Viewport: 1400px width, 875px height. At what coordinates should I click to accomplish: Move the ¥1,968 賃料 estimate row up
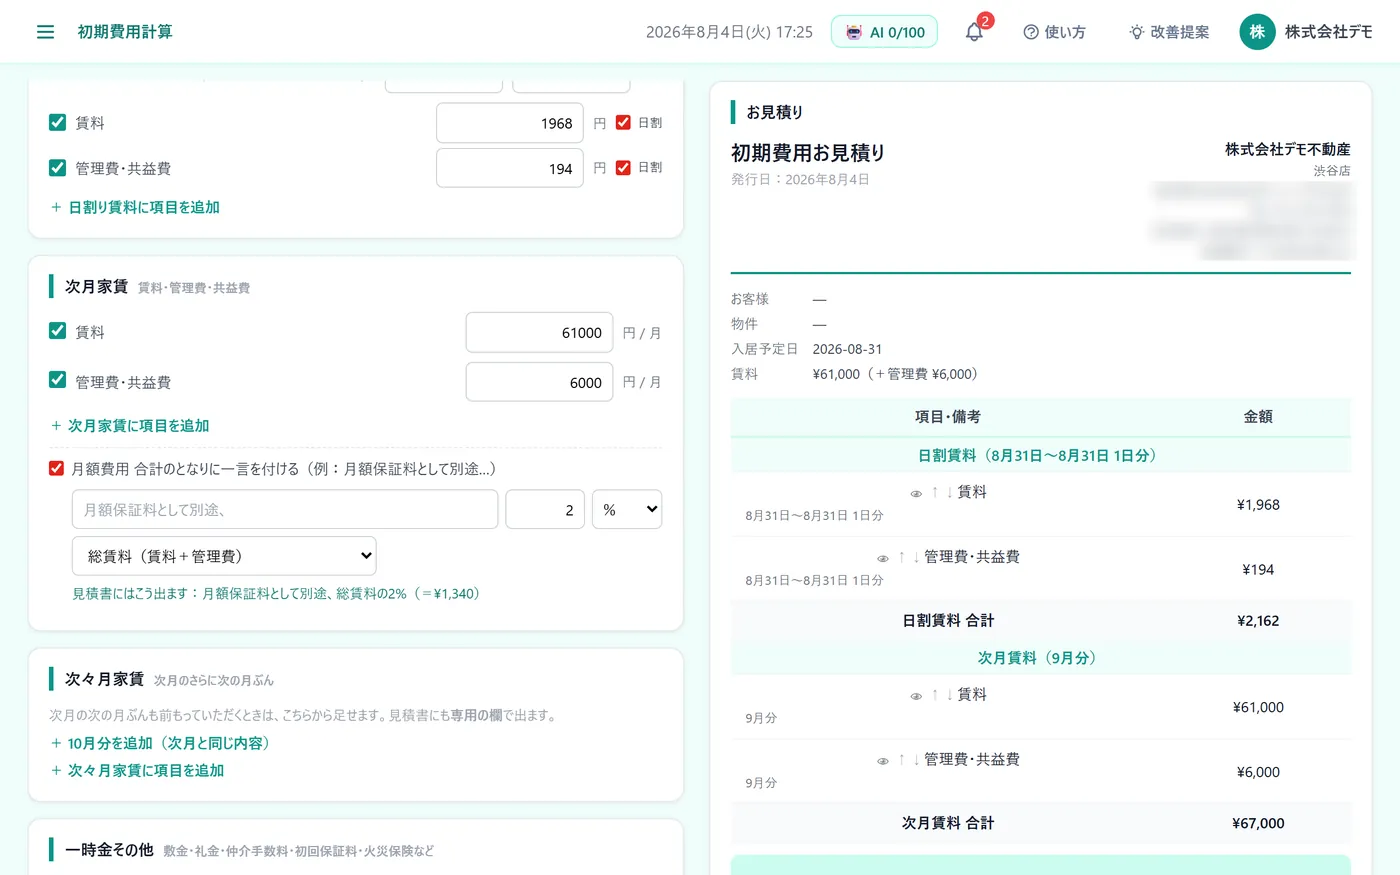[x=935, y=492]
